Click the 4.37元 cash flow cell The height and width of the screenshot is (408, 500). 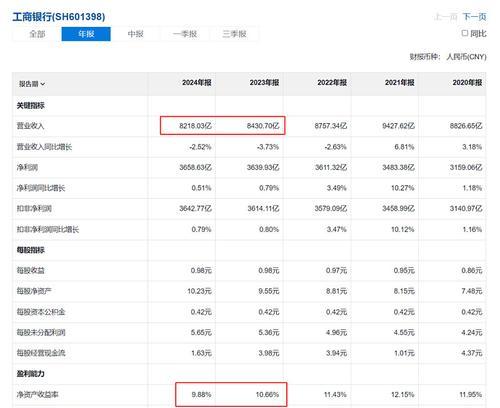click(x=472, y=353)
